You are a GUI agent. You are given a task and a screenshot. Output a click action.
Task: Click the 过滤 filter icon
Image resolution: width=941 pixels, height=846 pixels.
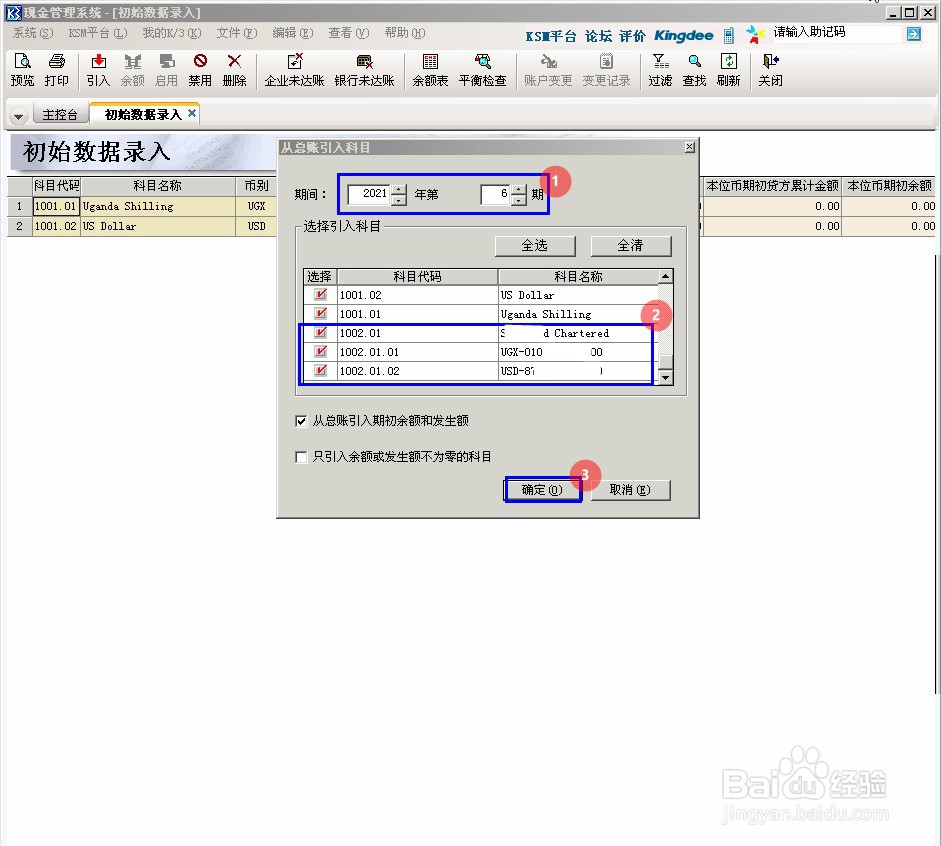click(x=660, y=70)
